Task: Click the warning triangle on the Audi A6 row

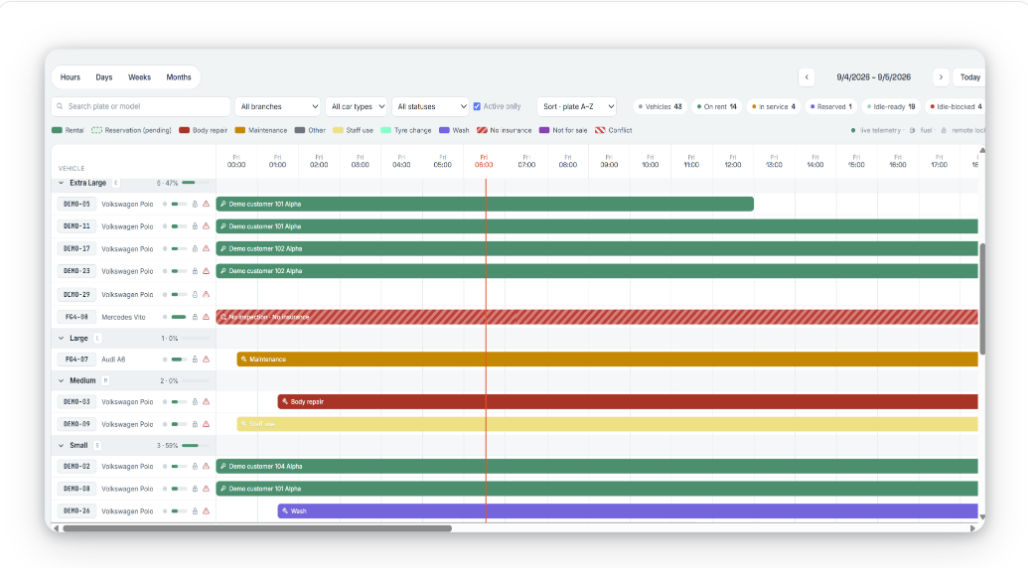Action: pyautogui.click(x=206, y=359)
